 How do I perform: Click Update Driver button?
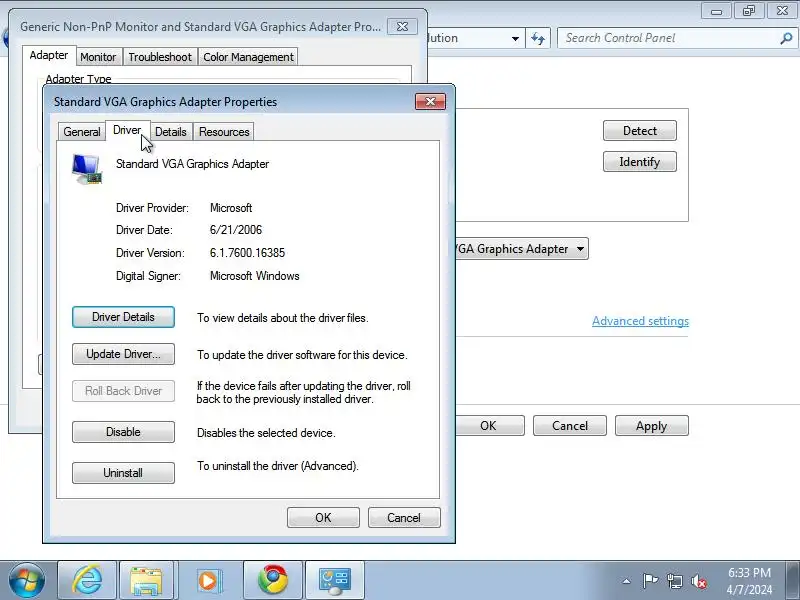[x=123, y=354]
